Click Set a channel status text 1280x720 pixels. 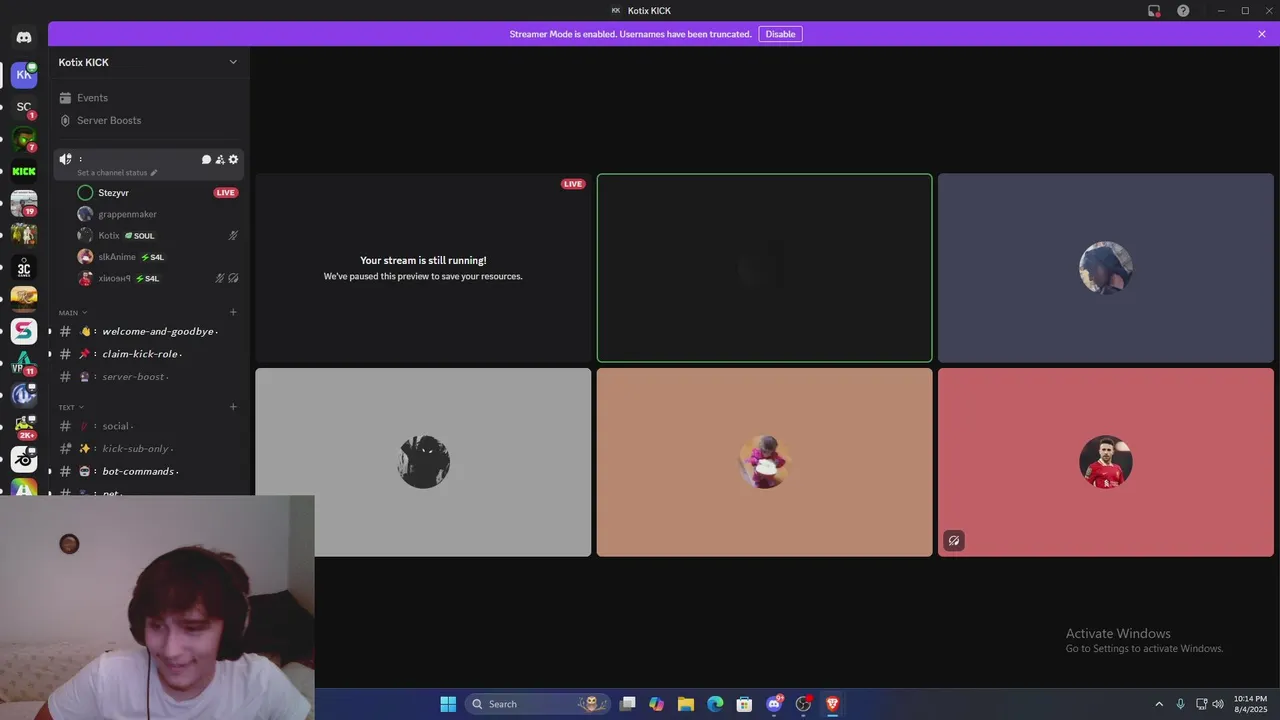[x=112, y=173]
